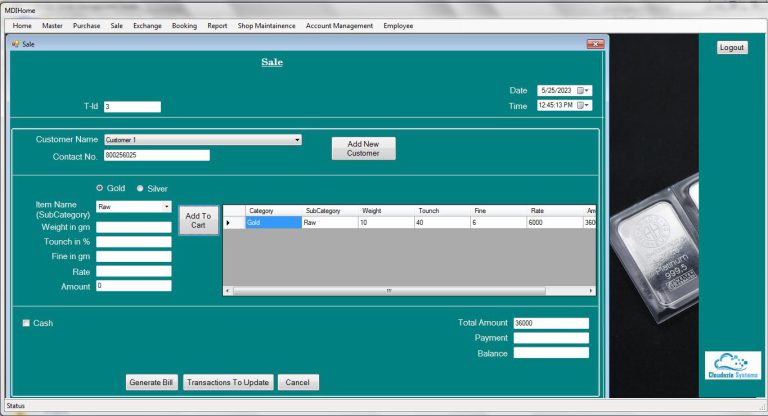The image size is (768, 416).
Task: Open the Account Management menu
Action: (339, 26)
